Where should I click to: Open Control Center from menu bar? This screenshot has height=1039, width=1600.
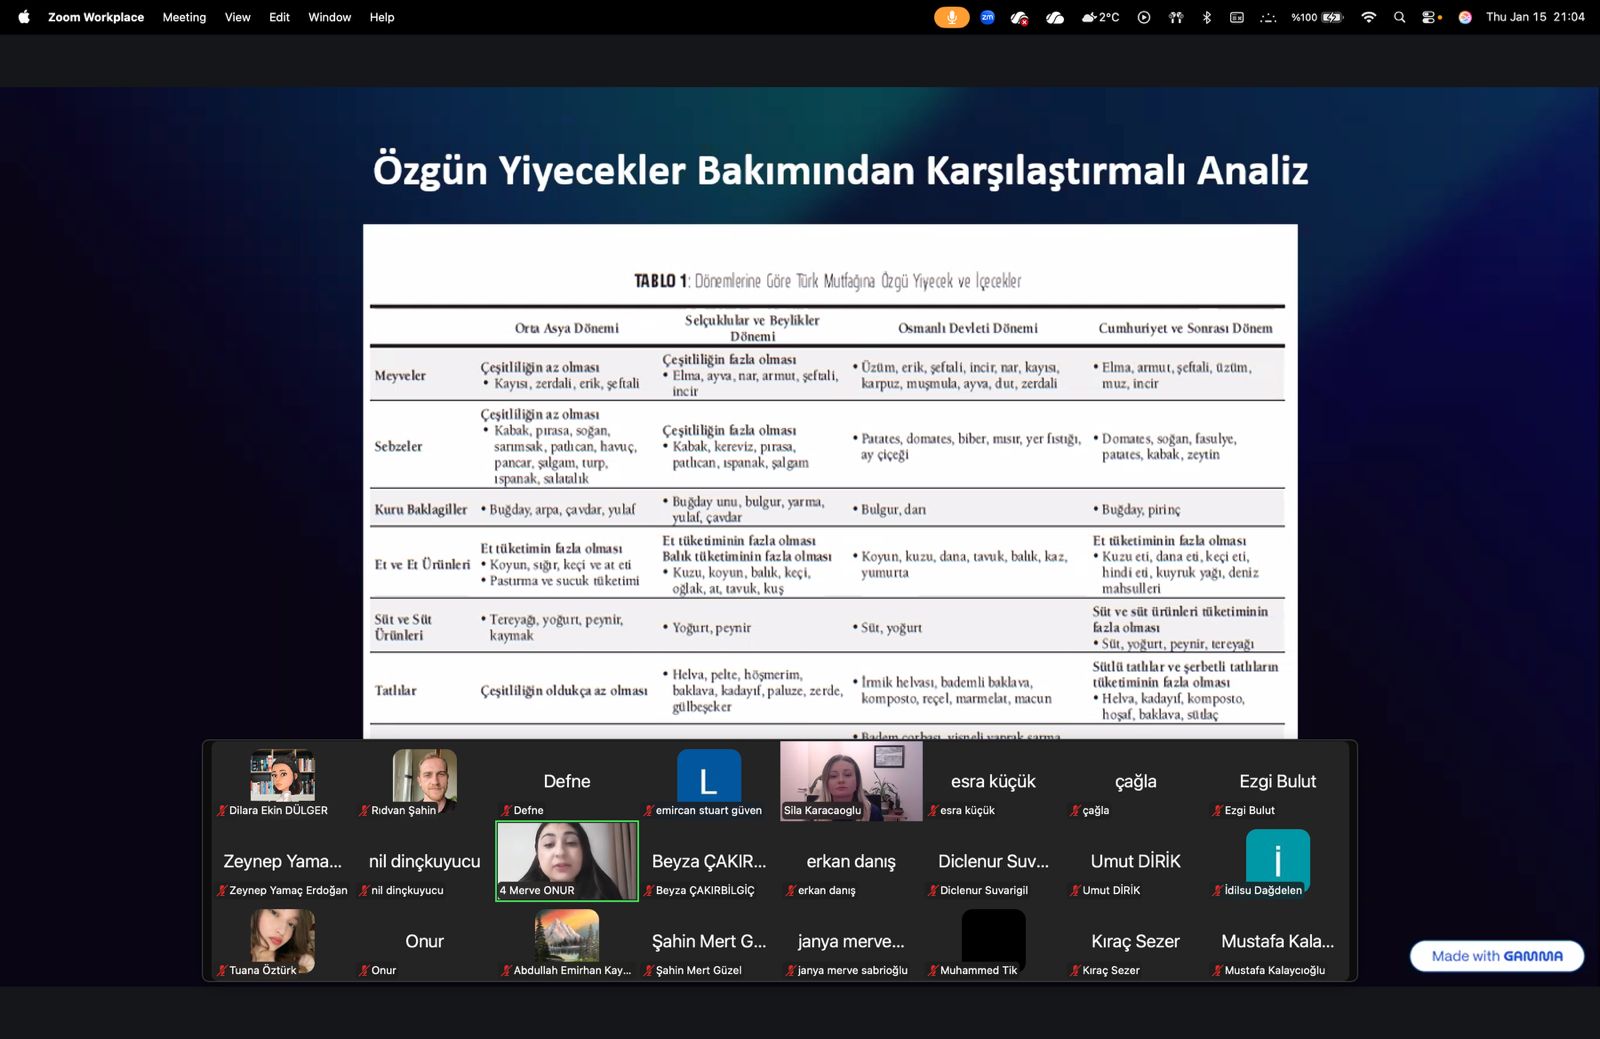click(x=1431, y=17)
